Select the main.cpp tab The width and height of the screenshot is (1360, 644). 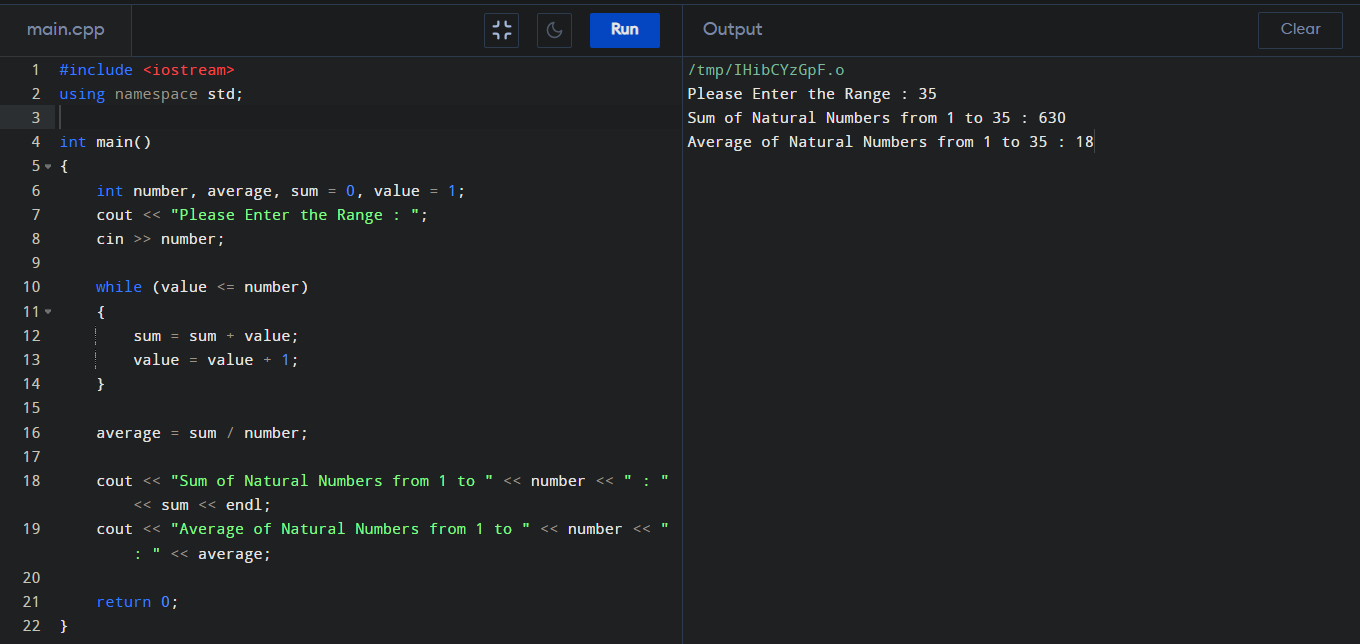[x=66, y=29]
